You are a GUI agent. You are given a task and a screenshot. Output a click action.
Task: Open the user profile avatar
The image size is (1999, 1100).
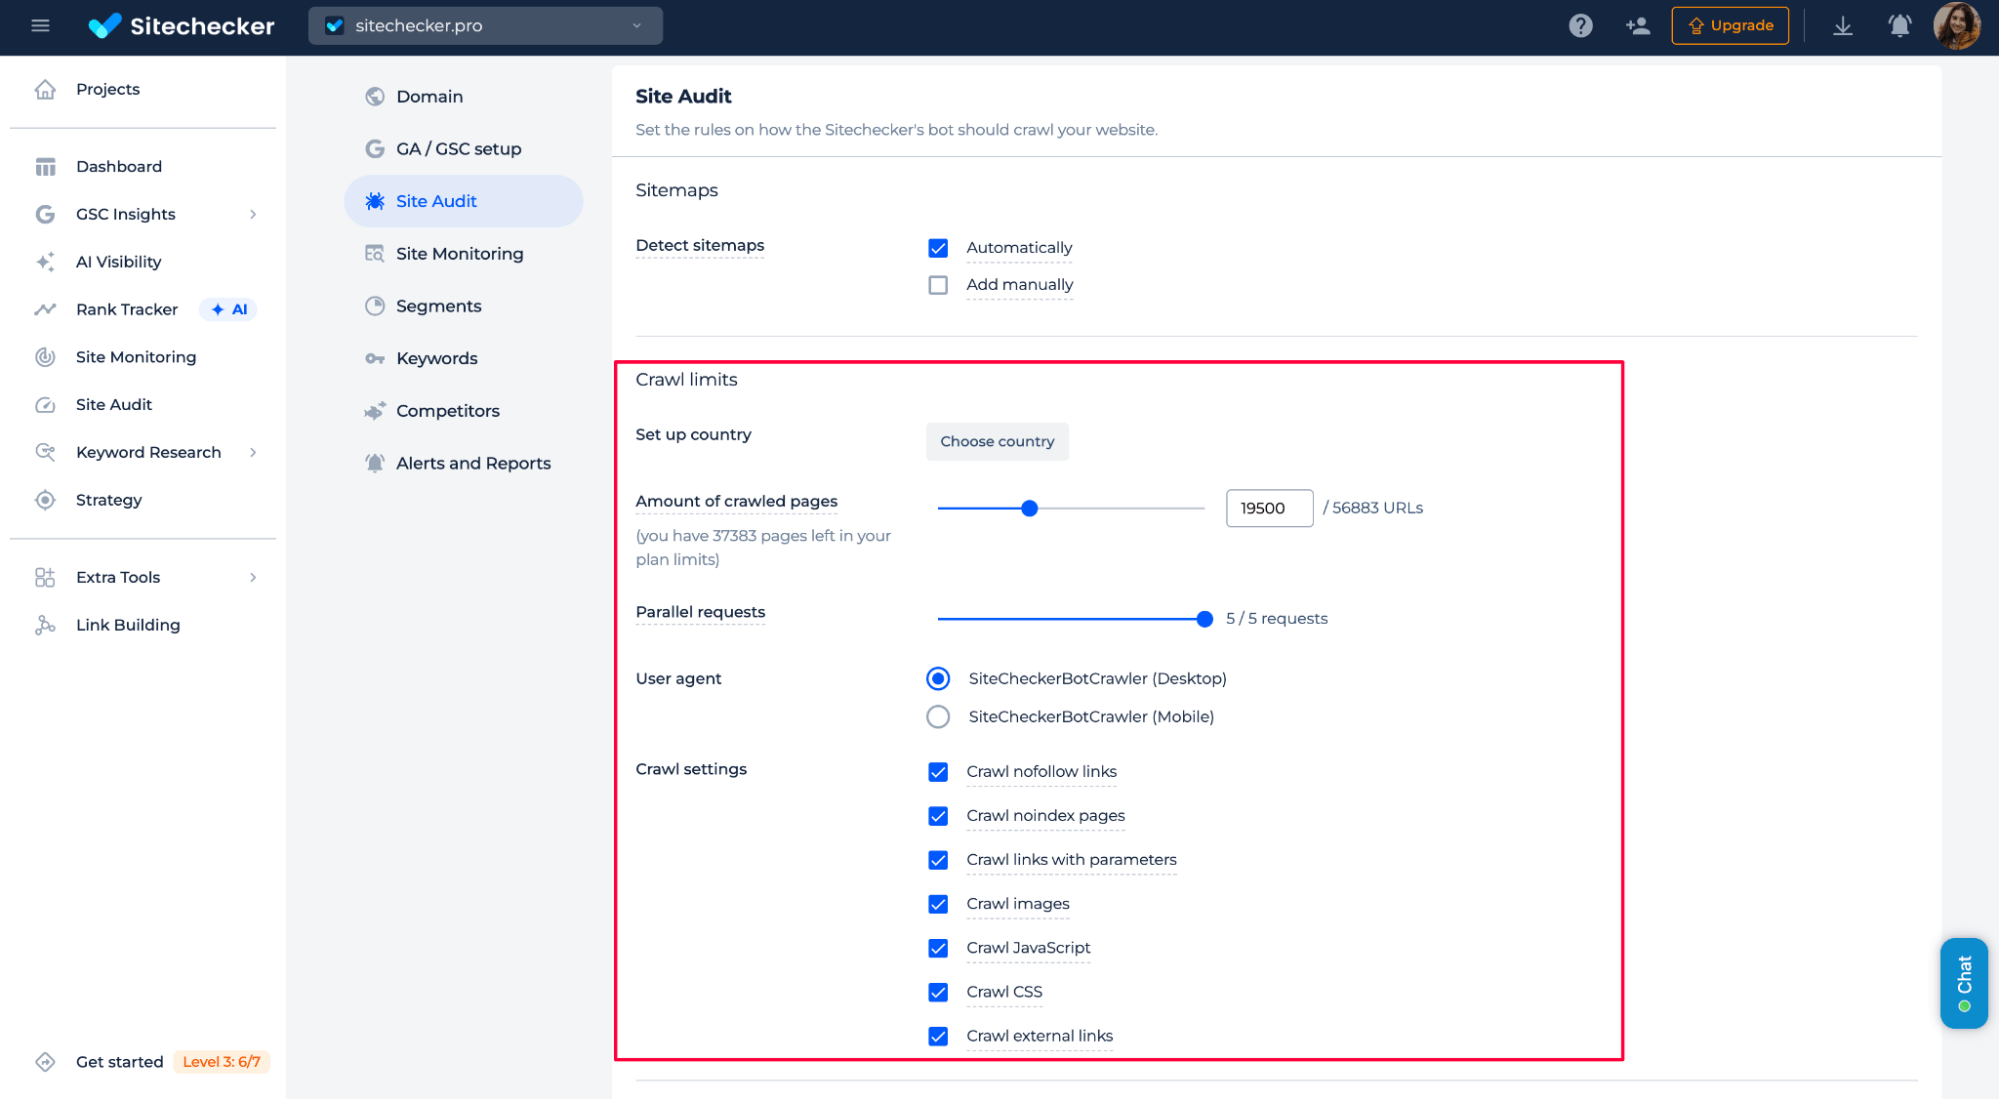[x=1956, y=25]
